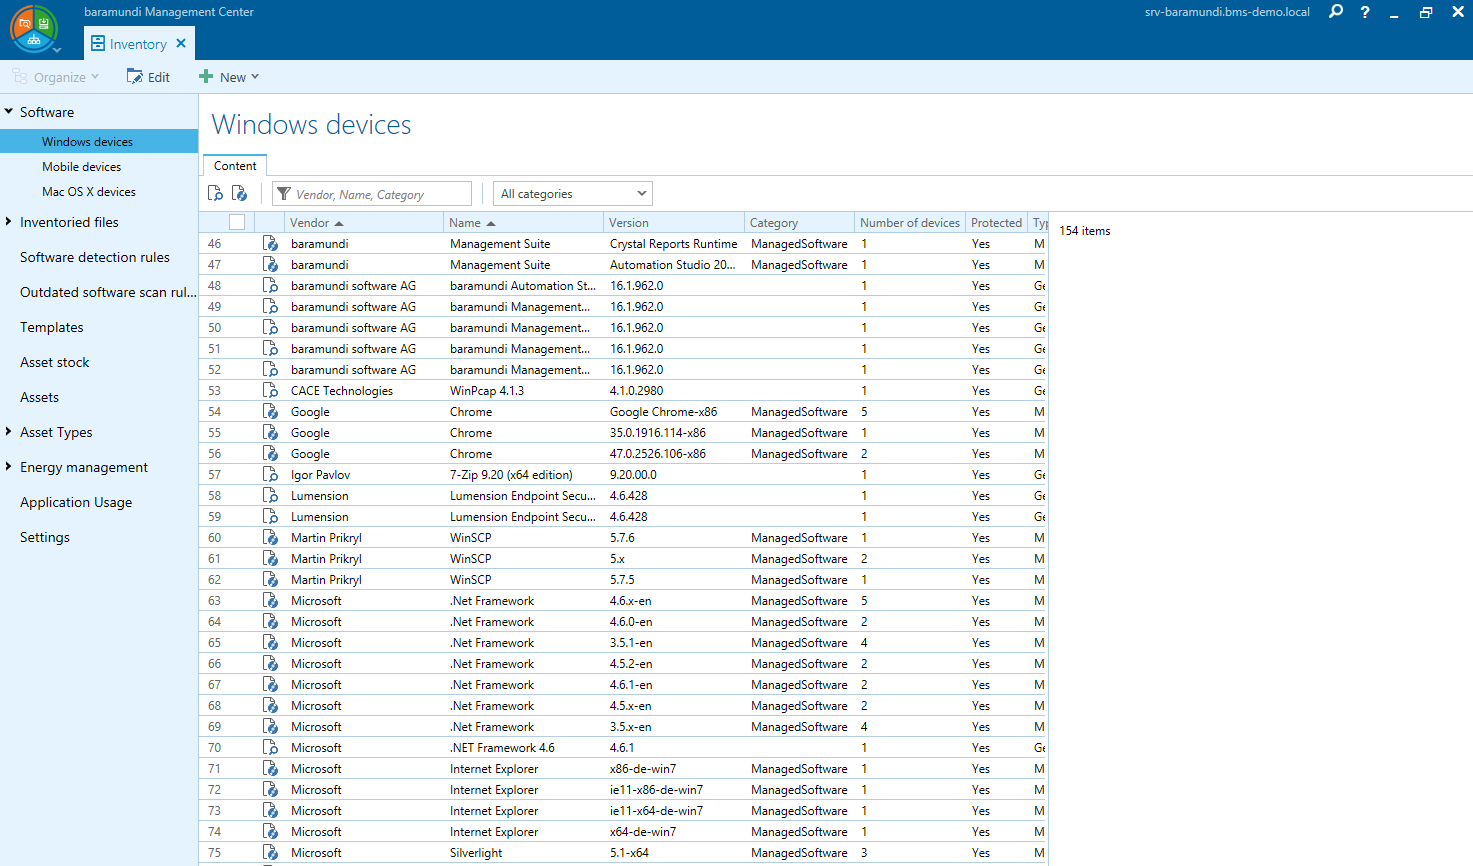Click the document-globe icon in content toolbar
This screenshot has width=1473, height=866.
click(240, 194)
